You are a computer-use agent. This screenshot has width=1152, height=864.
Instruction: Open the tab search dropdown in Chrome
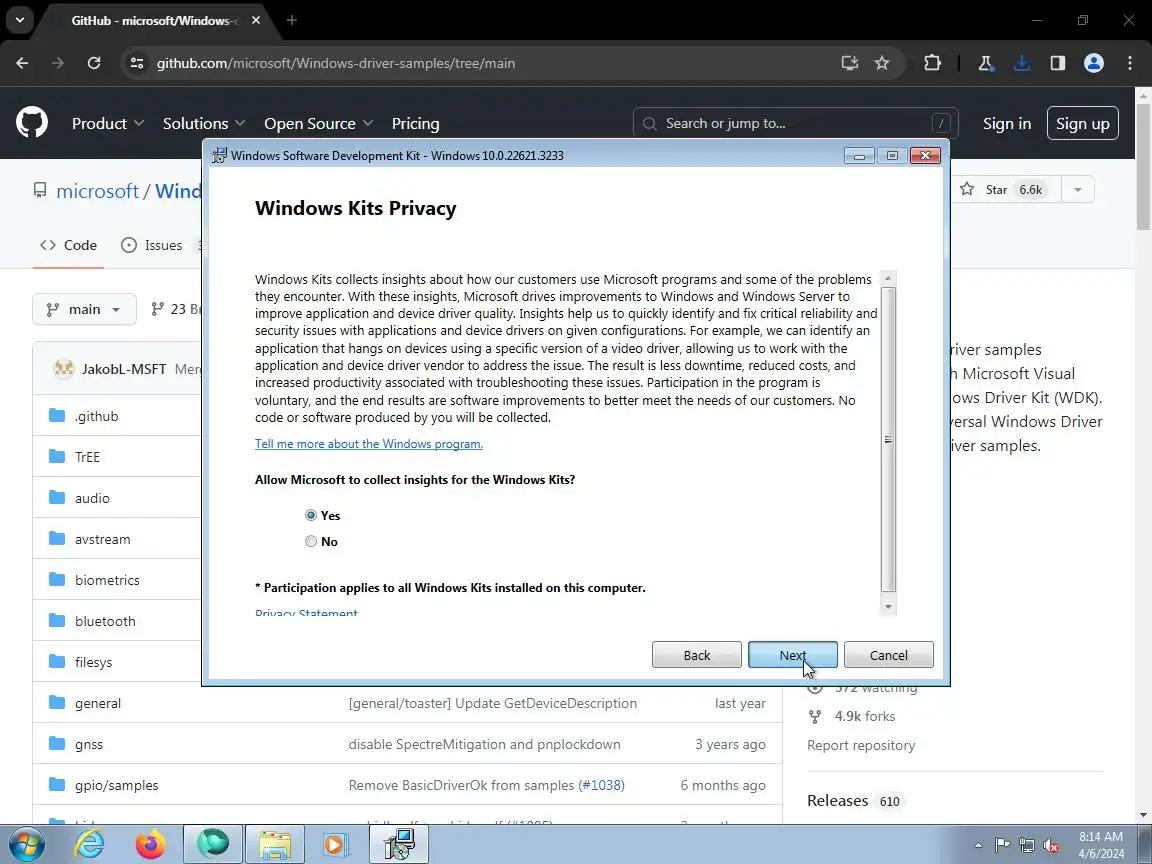pos(20,21)
